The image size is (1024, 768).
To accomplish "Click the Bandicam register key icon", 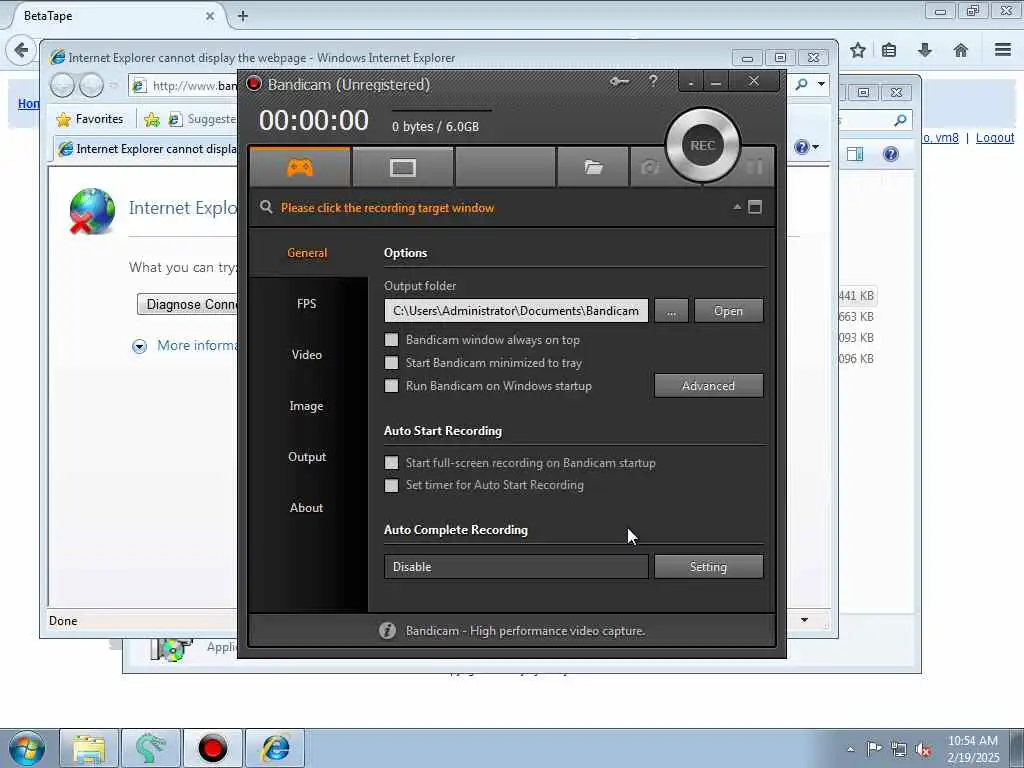I will tap(619, 82).
